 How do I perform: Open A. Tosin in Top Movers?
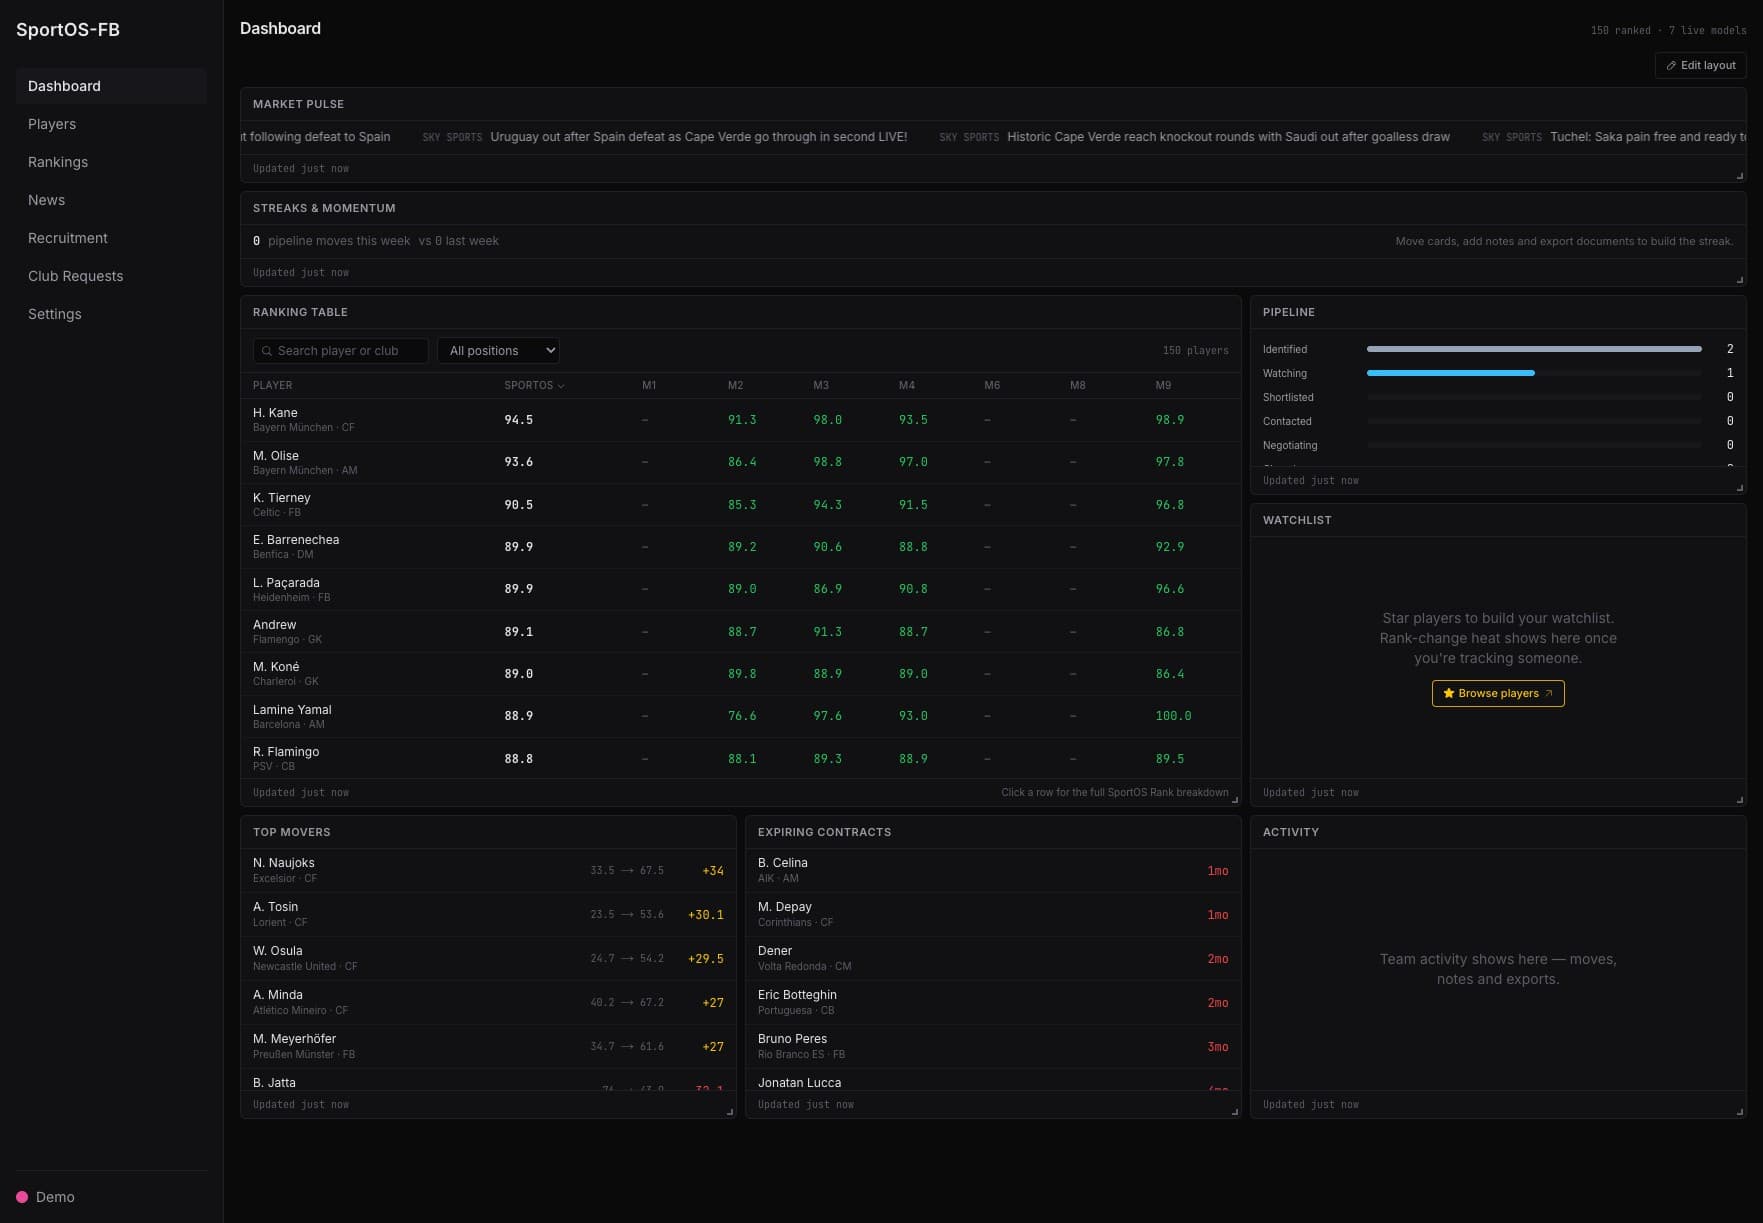pos(488,914)
